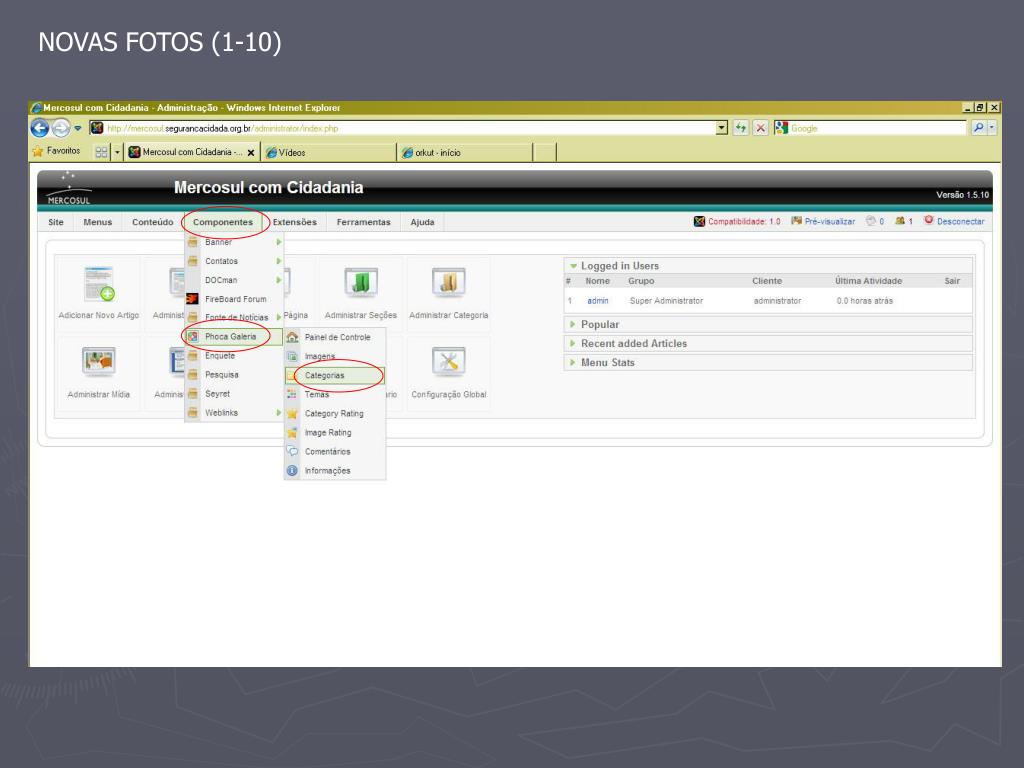Click Administrar Mídia quick icon
Viewport: 1024px width, 768px height.
click(x=99, y=372)
